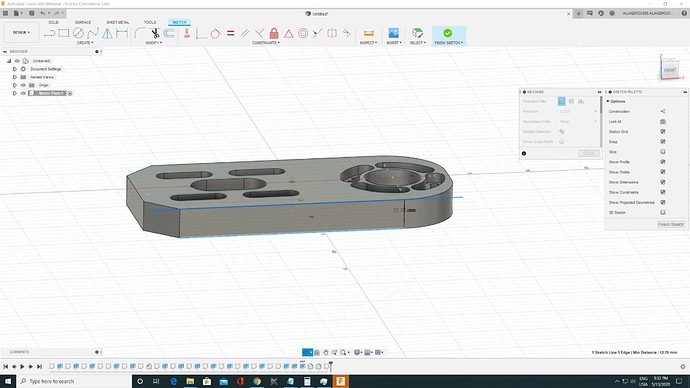
Task: Switch to the Surface tab
Action: click(83, 22)
